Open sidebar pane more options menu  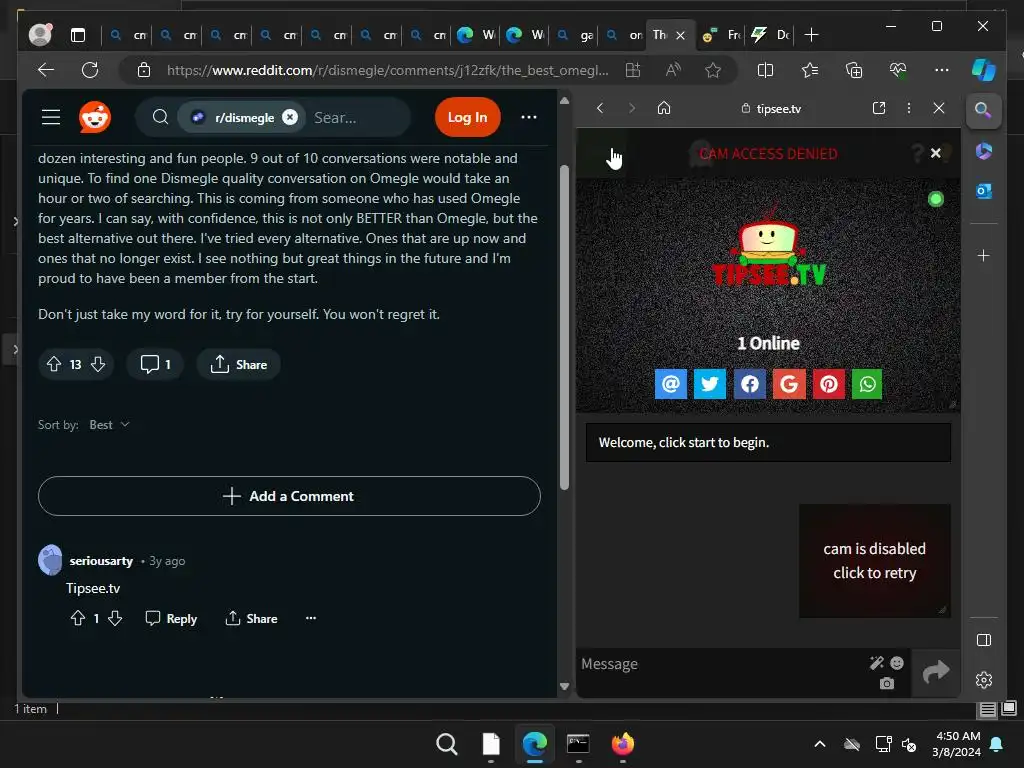click(908, 108)
